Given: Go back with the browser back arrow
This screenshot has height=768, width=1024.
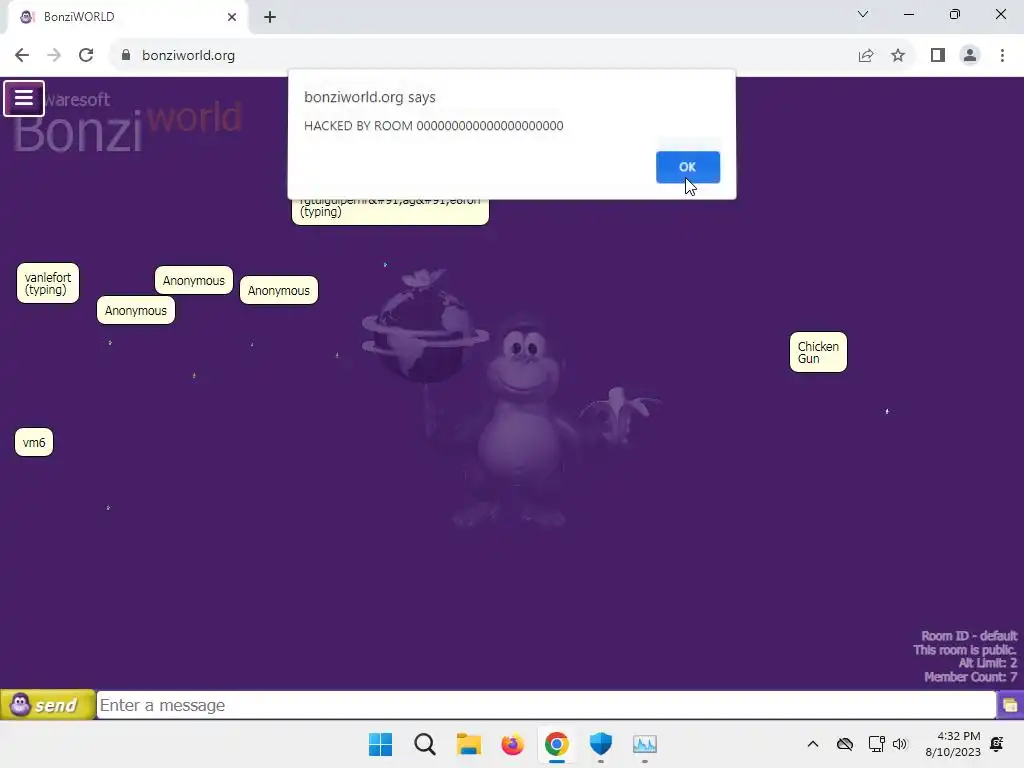Looking at the screenshot, I should pos(22,56).
